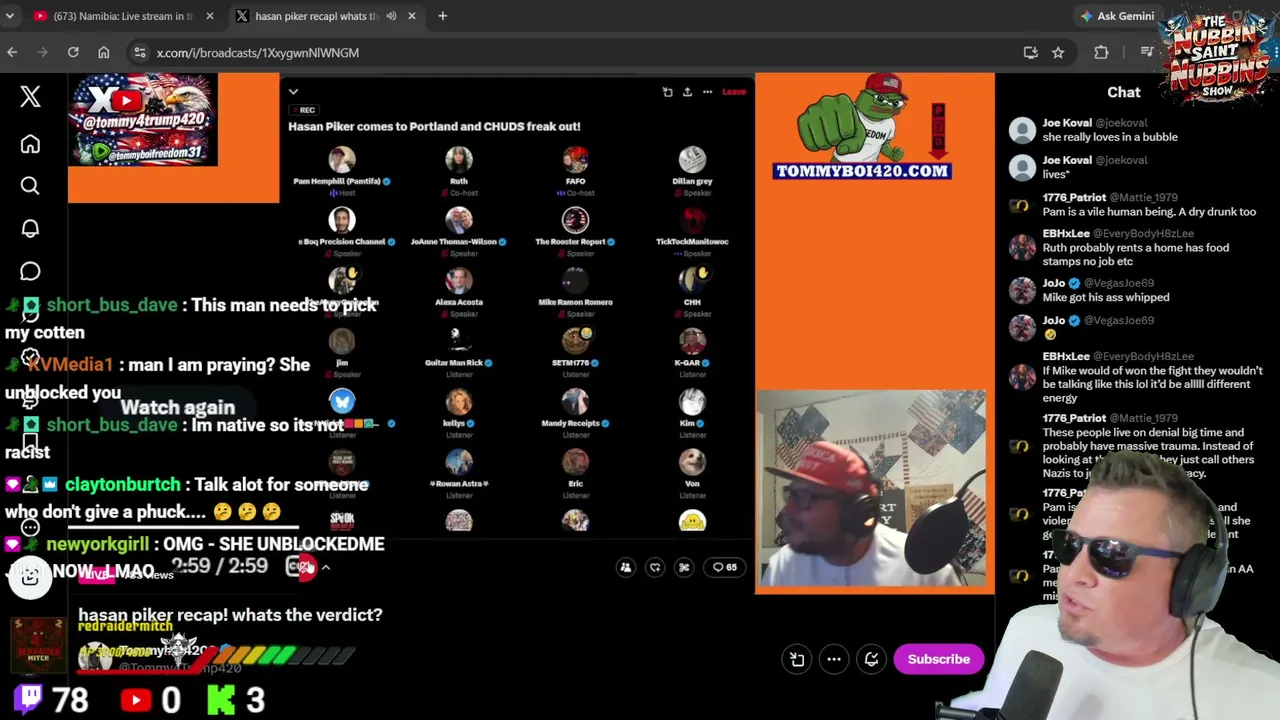Open K-GAR's listener avatar

click(x=692, y=341)
